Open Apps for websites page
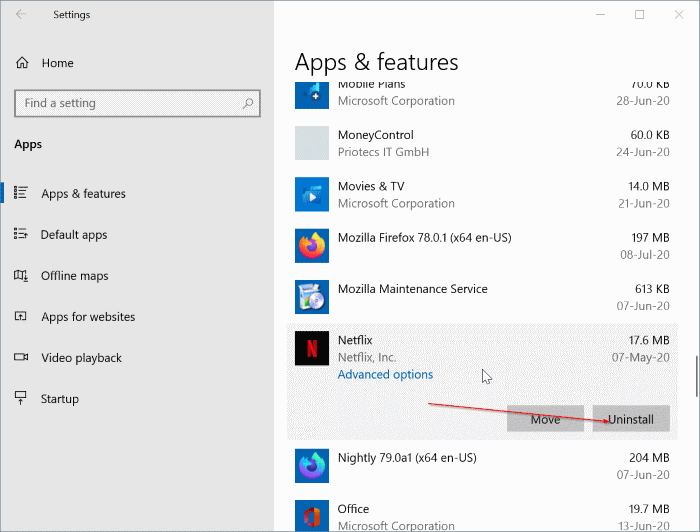The height and width of the screenshot is (532, 700). (88, 317)
